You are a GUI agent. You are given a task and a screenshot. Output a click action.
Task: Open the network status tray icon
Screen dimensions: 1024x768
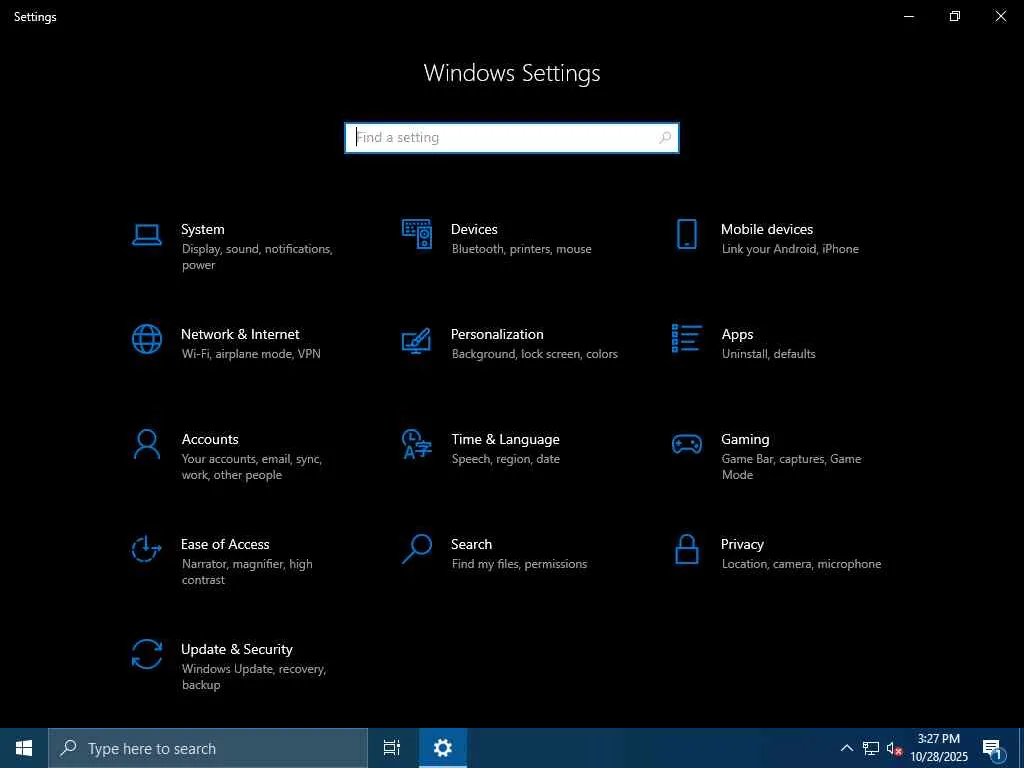[x=871, y=748]
